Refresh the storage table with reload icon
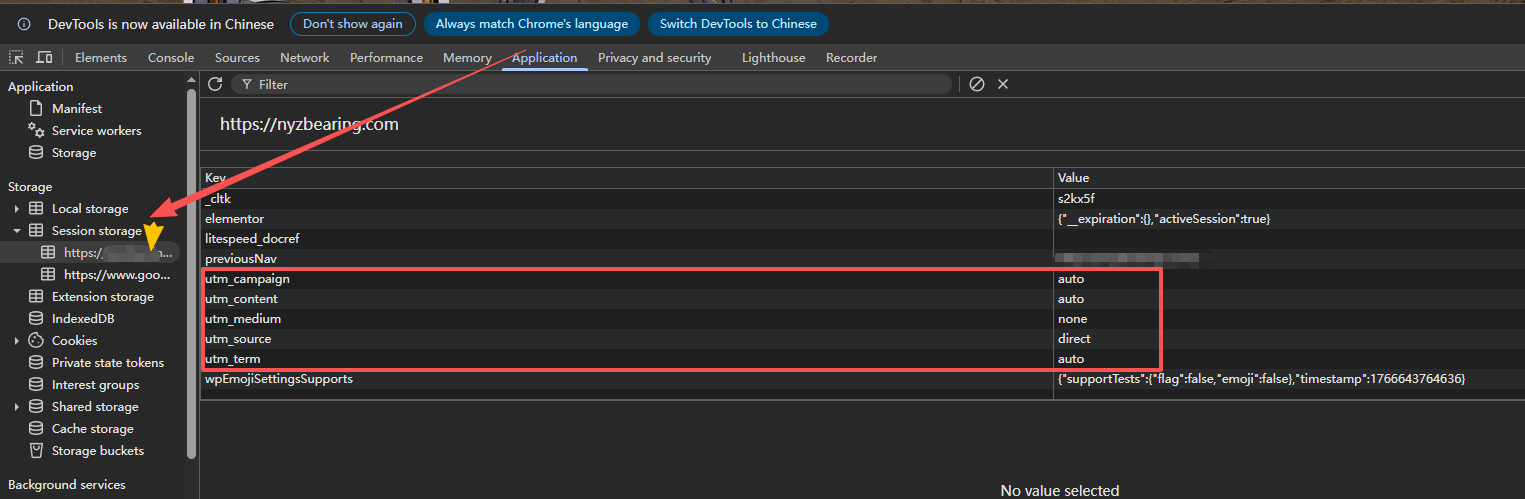The height and width of the screenshot is (499, 1525). pyautogui.click(x=214, y=84)
